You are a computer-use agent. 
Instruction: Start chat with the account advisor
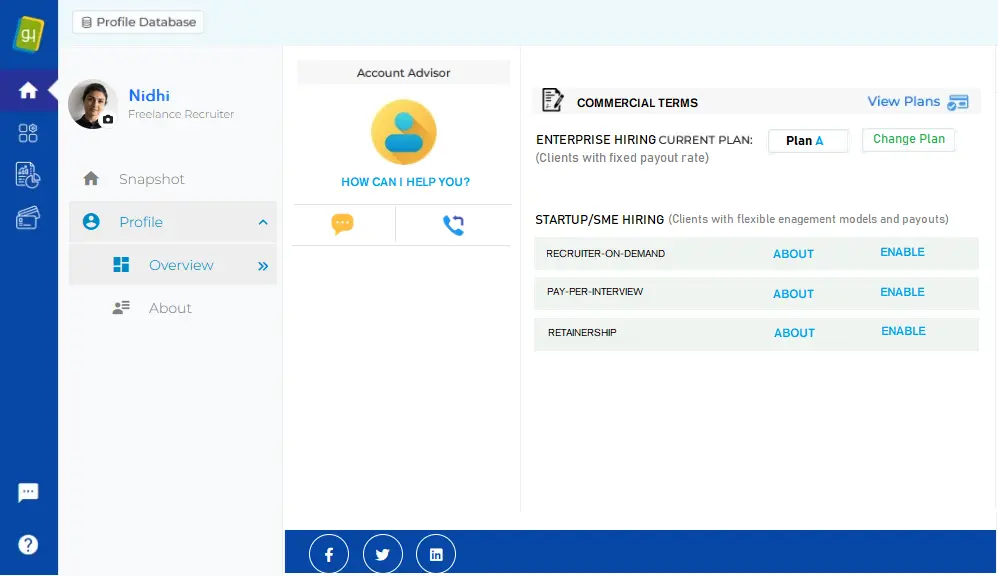pos(343,225)
